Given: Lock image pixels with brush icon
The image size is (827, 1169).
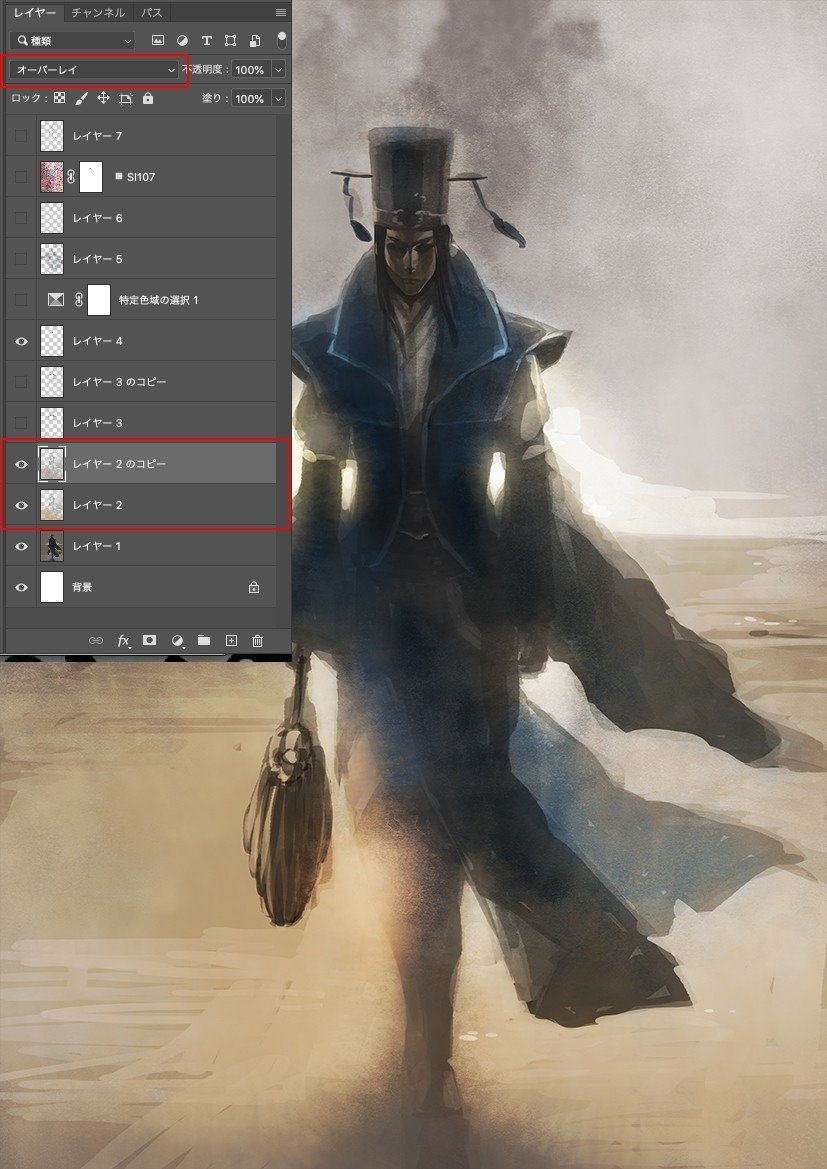Looking at the screenshot, I should (x=81, y=98).
